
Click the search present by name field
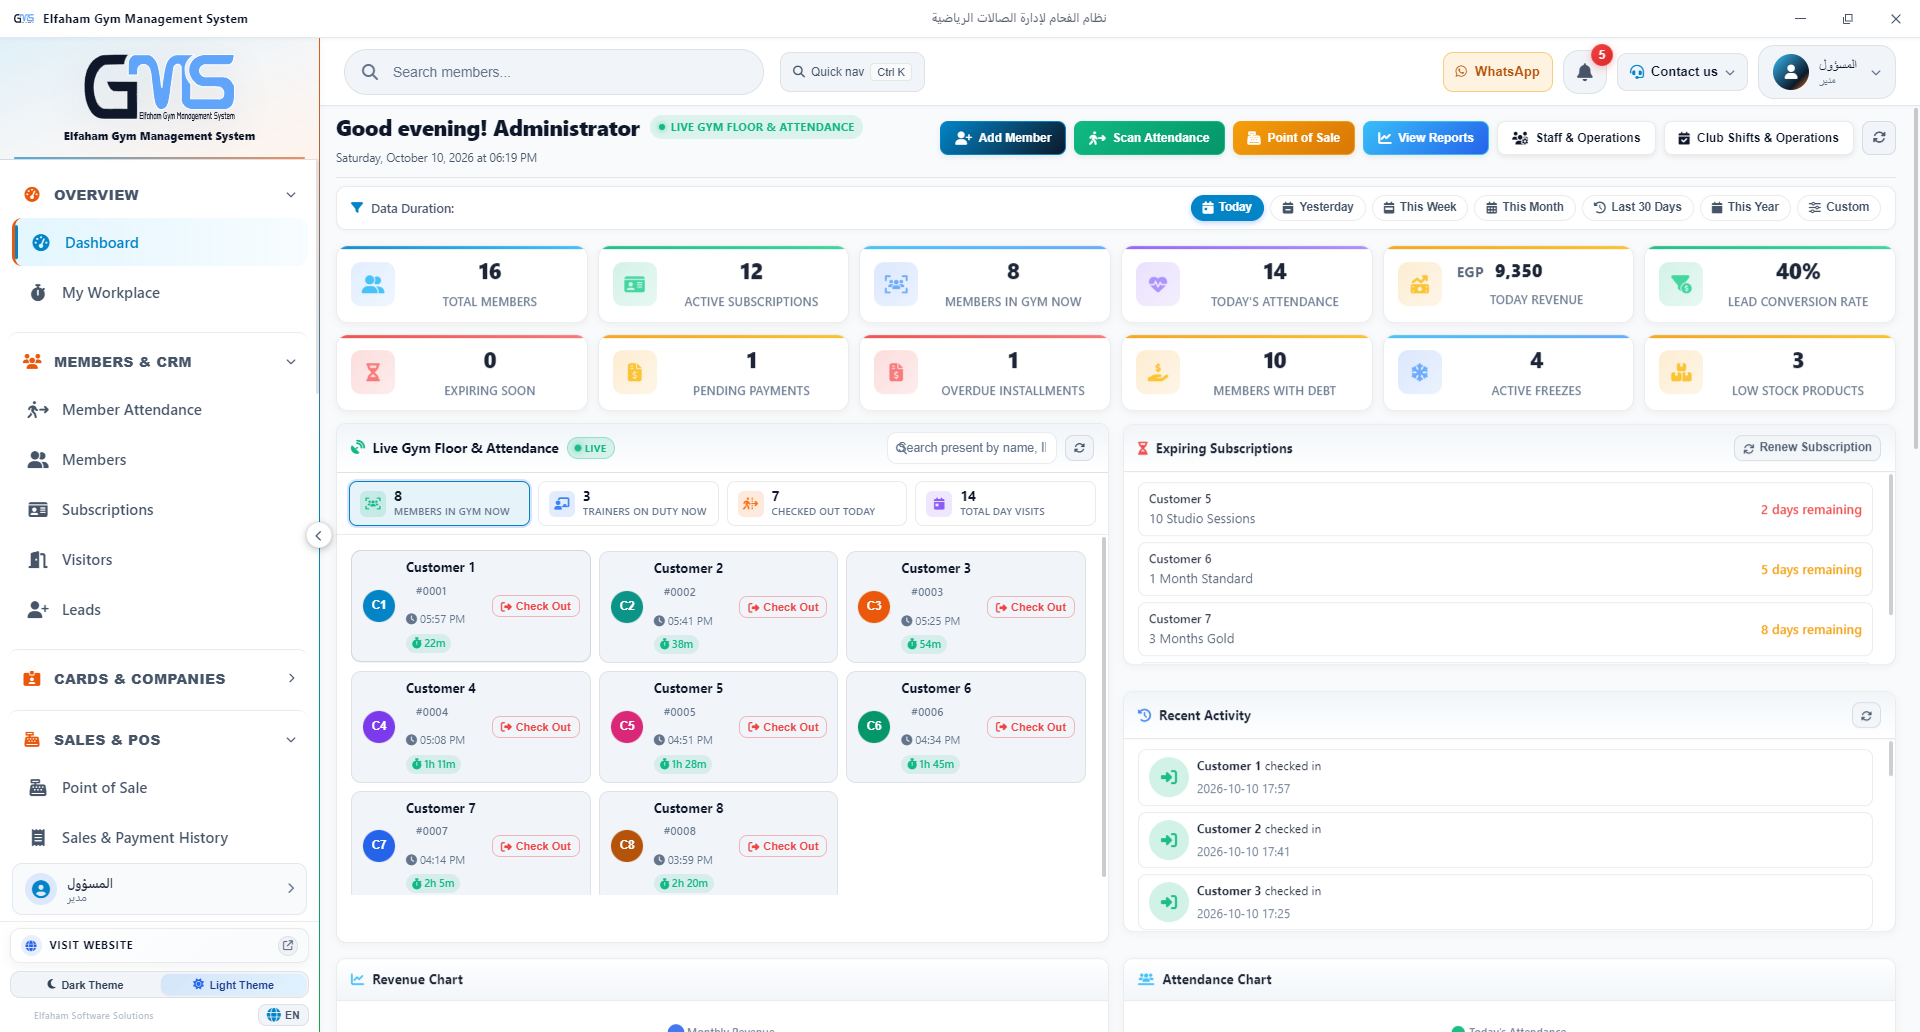[x=970, y=448]
